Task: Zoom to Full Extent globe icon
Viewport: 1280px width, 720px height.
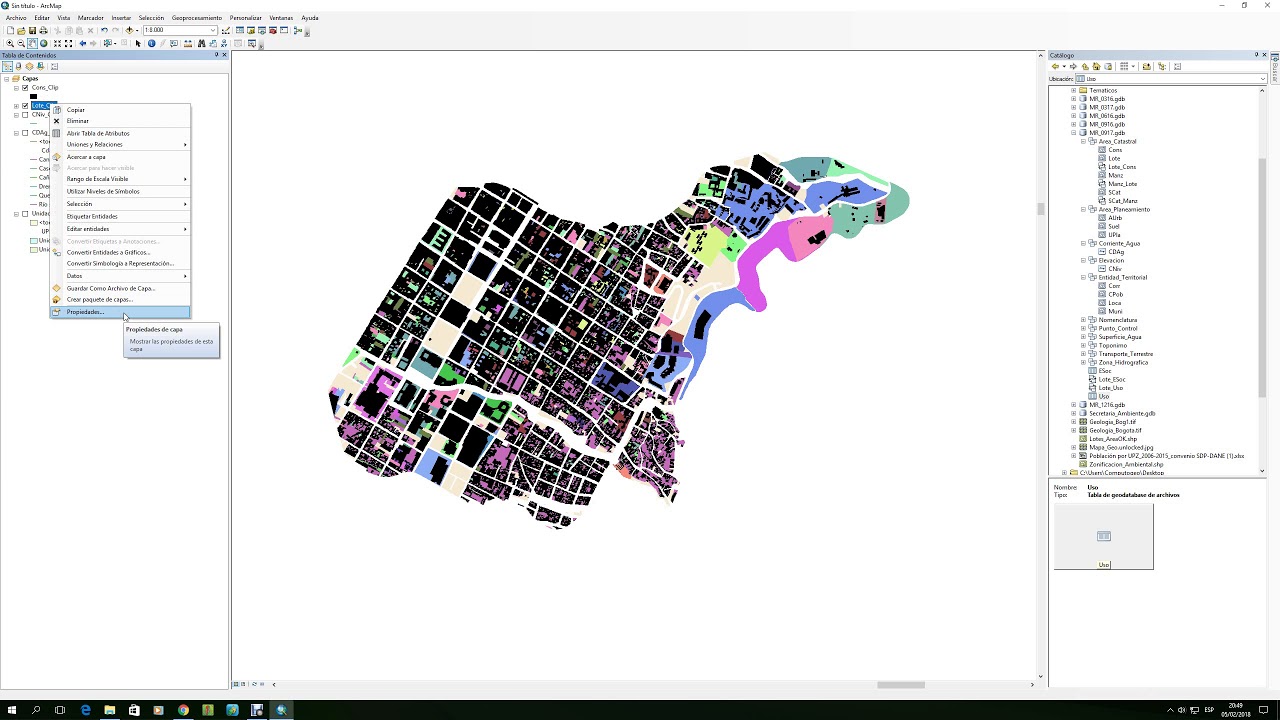Action: [43, 43]
